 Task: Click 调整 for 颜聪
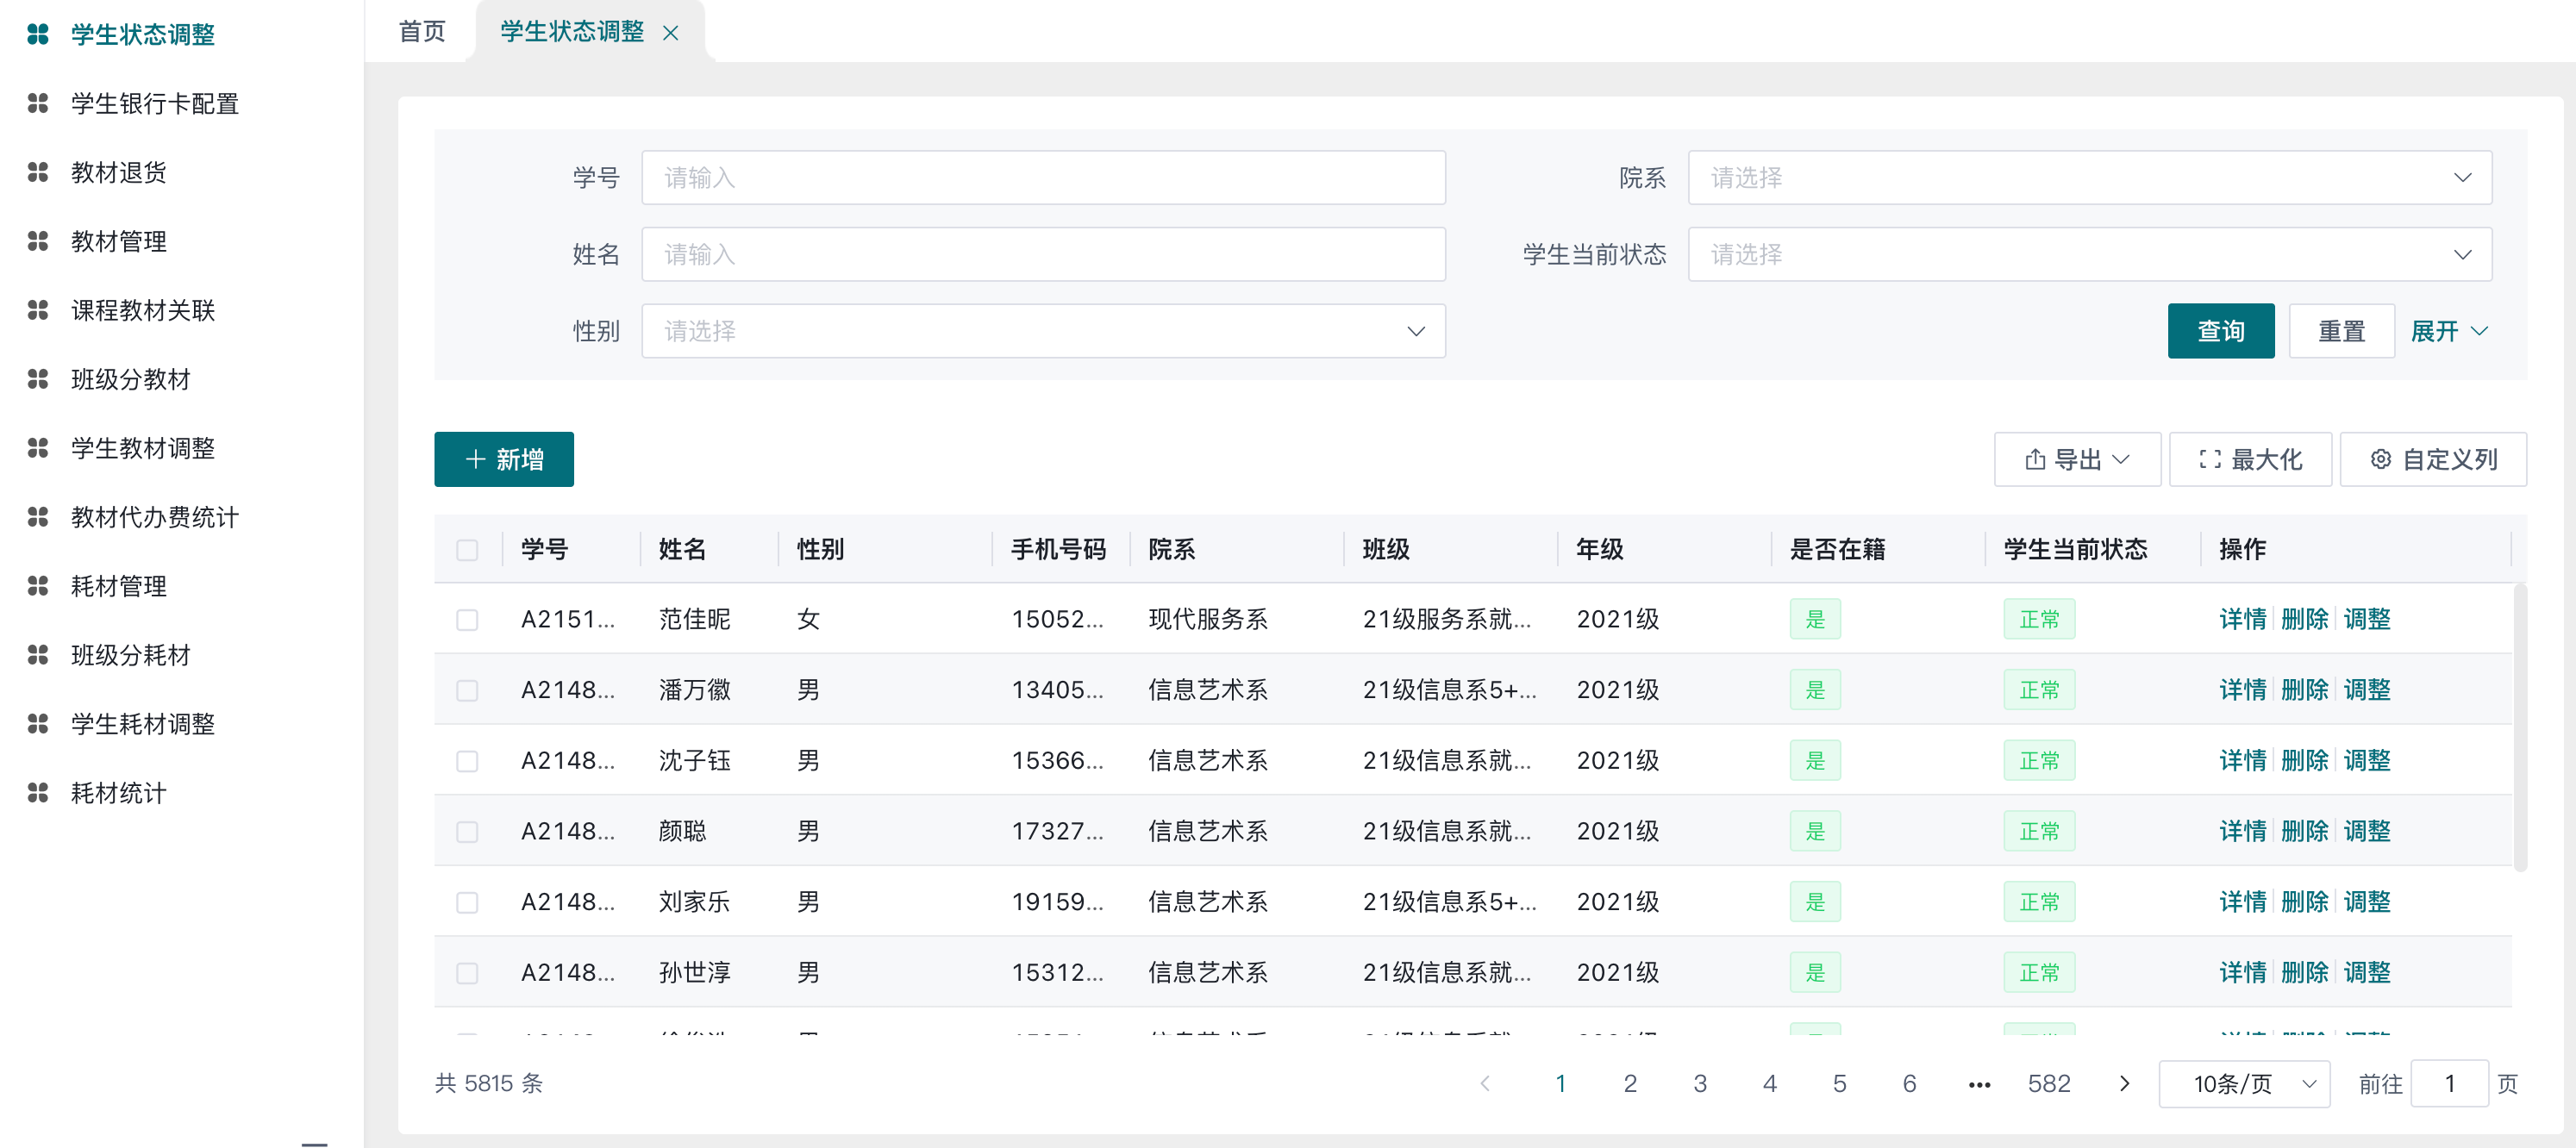click(x=2367, y=832)
